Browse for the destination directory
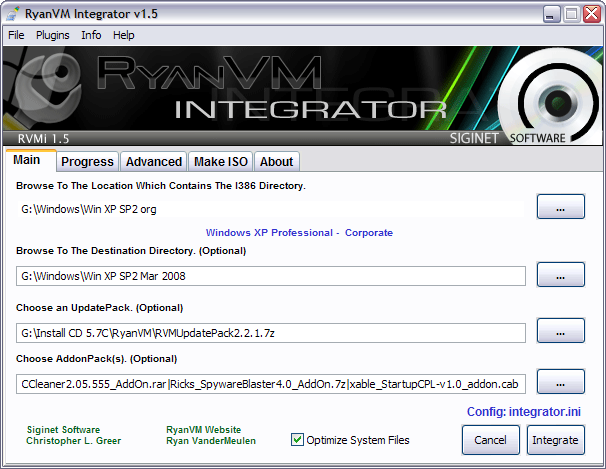 click(560, 275)
